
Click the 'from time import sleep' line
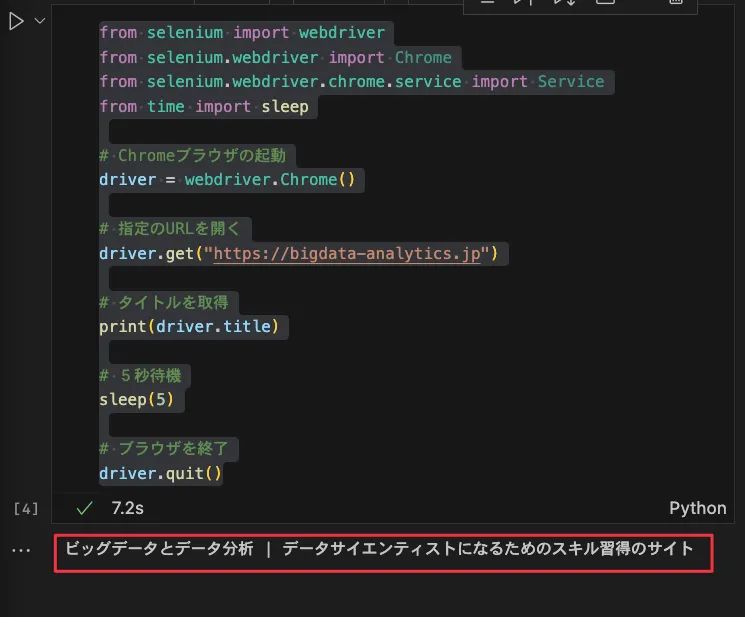[204, 106]
